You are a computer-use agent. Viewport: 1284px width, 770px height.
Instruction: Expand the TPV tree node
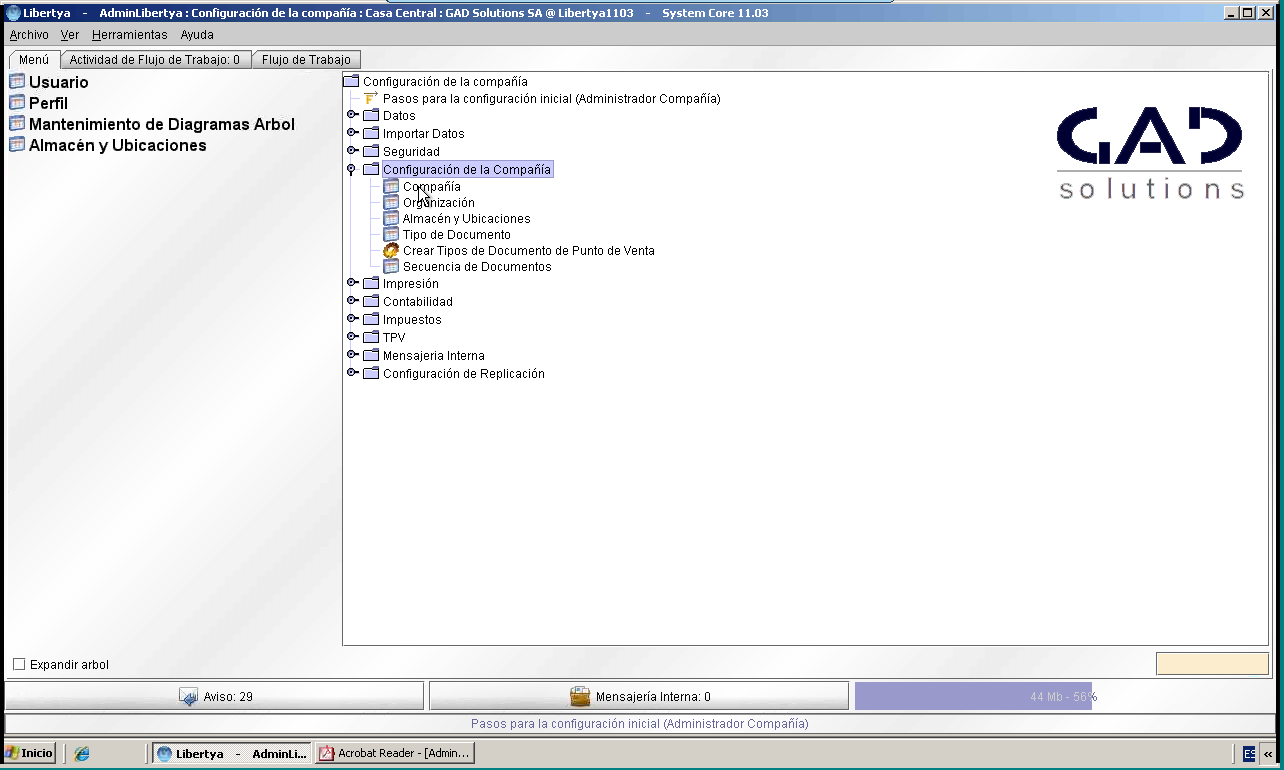point(352,336)
